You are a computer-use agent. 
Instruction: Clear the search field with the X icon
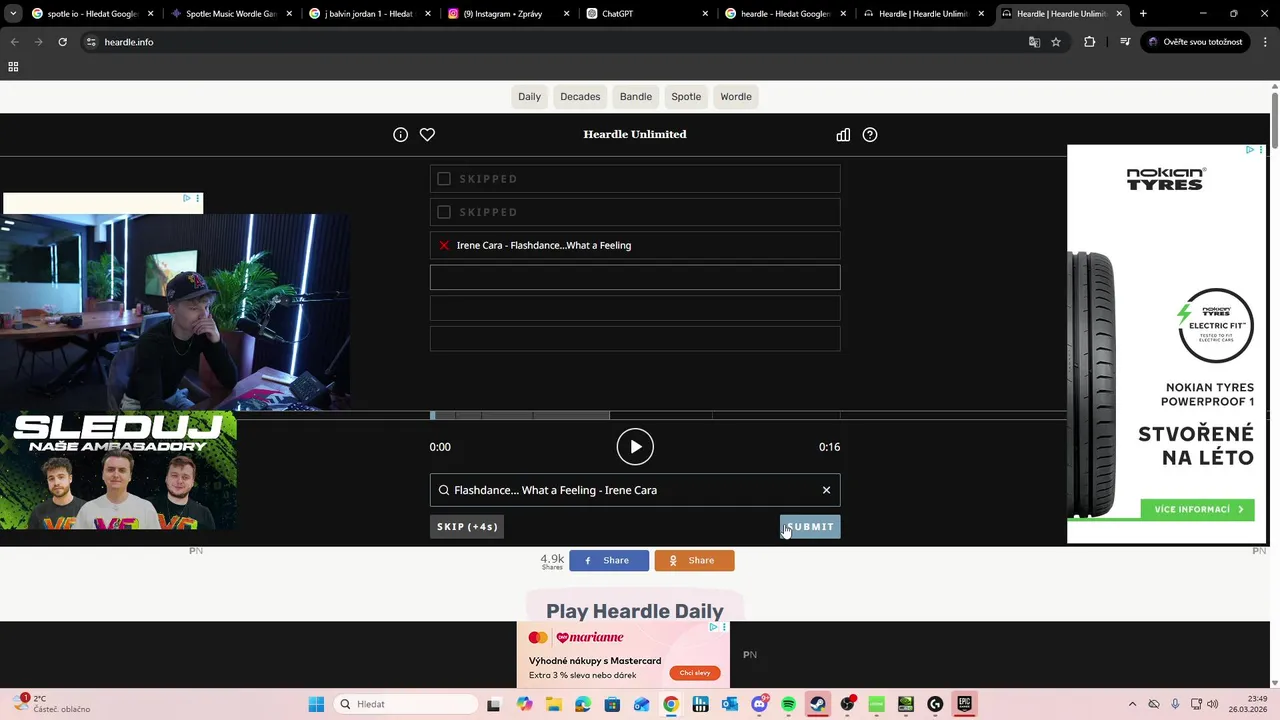[x=826, y=490]
